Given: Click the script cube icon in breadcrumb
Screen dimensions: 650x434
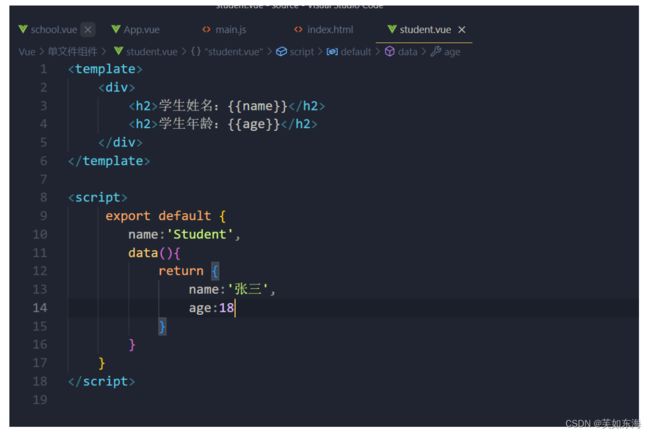Looking at the screenshot, I should click(281, 51).
